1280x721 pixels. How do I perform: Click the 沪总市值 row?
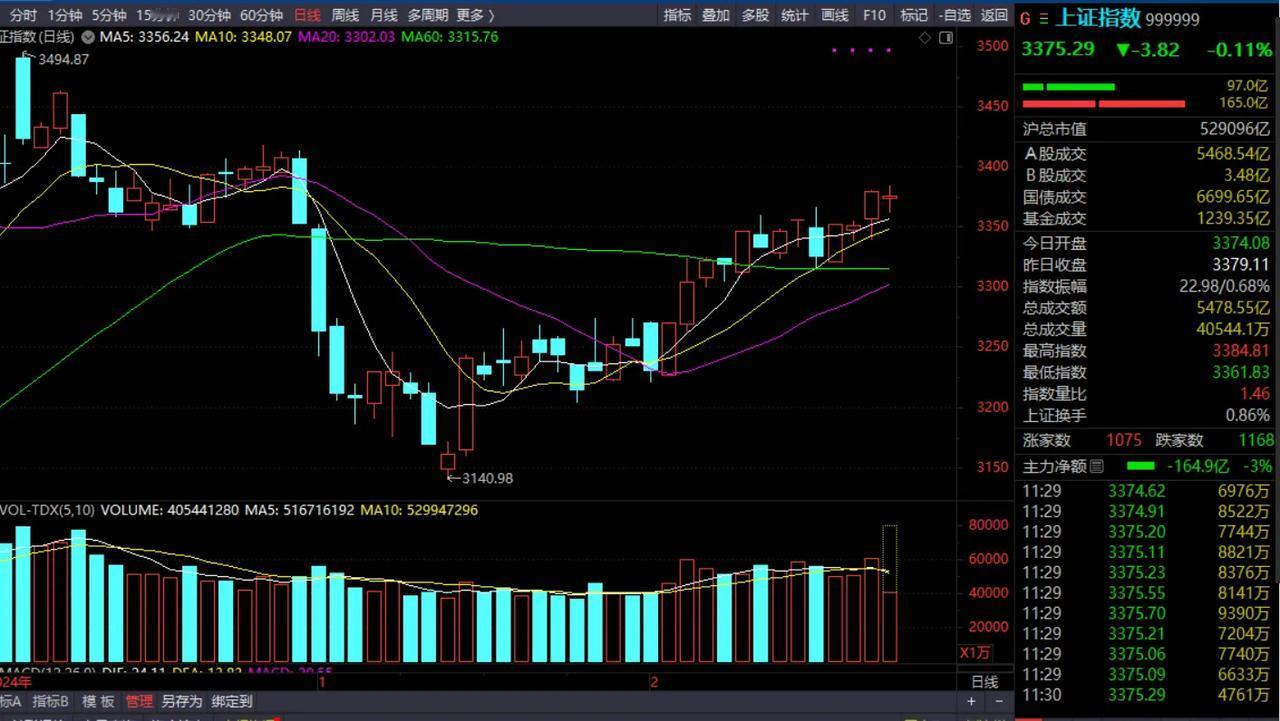[x=1147, y=129]
